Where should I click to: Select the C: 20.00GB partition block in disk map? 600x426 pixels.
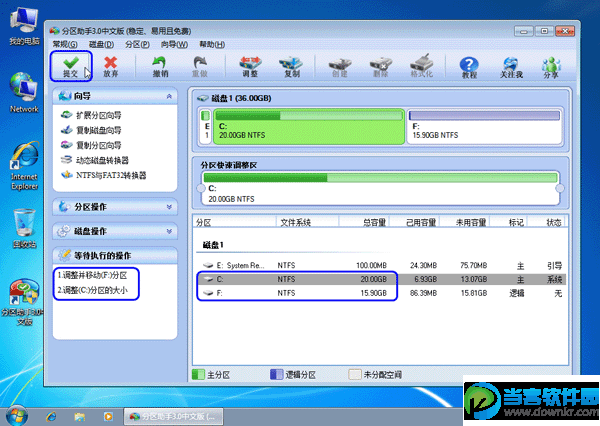pyautogui.click(x=309, y=127)
